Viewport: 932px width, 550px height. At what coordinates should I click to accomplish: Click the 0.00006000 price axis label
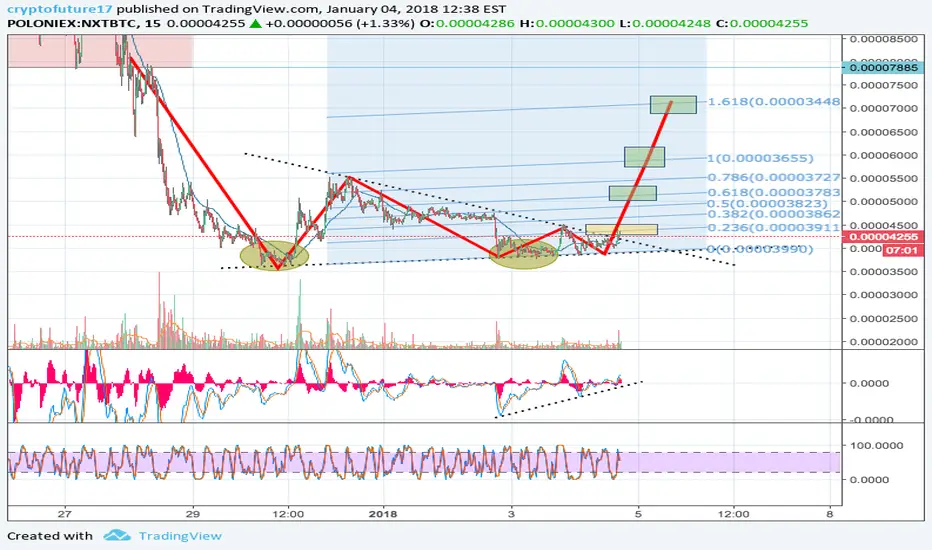883,155
